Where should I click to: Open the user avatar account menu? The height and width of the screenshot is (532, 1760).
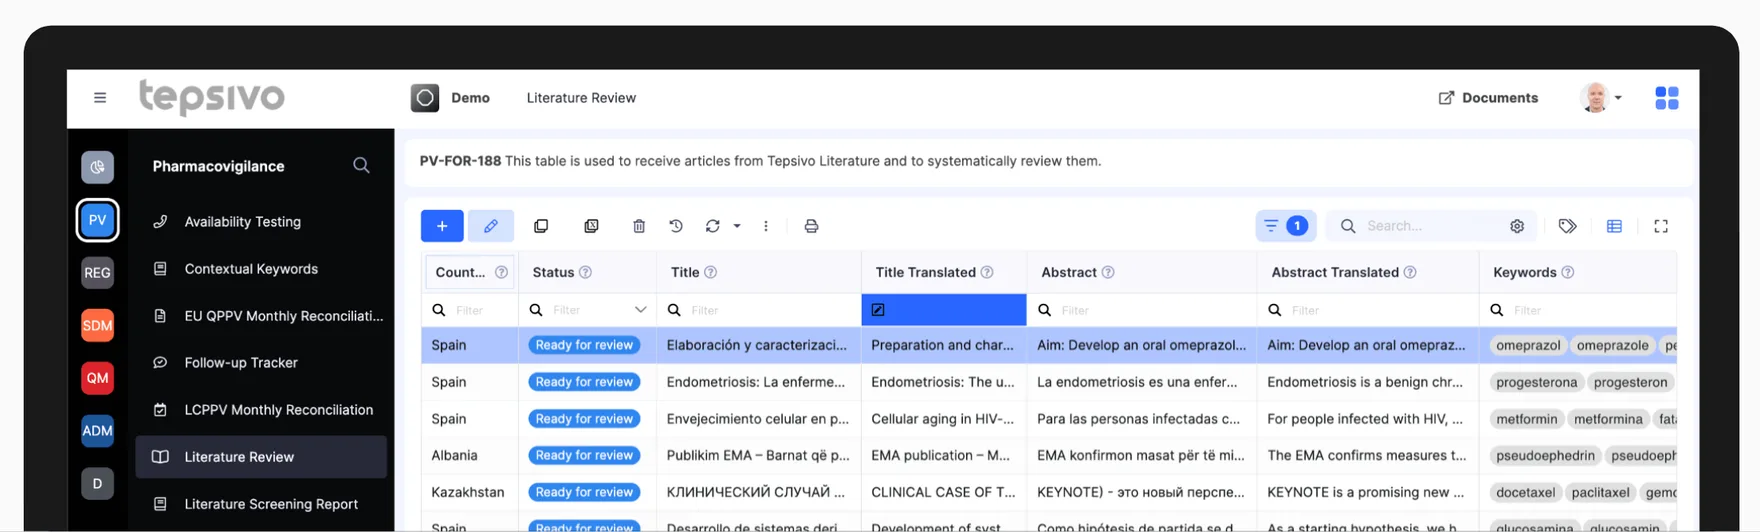coord(1601,98)
